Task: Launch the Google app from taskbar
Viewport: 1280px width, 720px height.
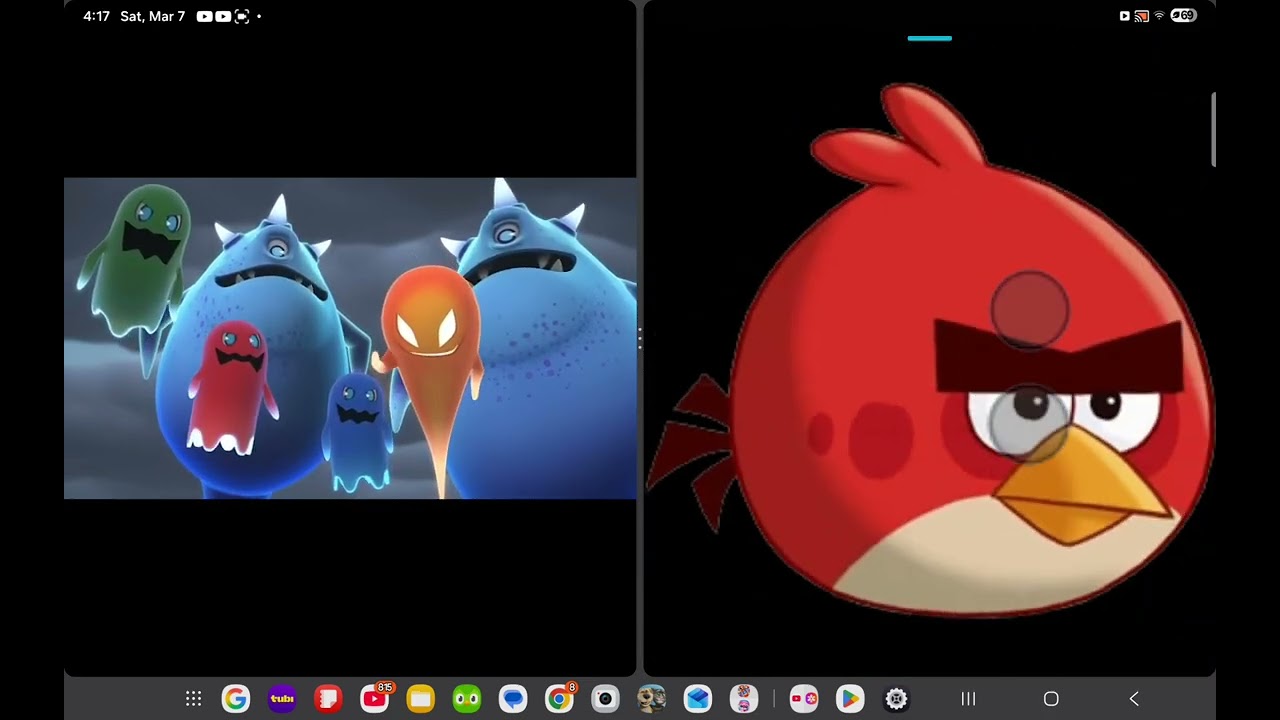Action: pyautogui.click(x=235, y=699)
